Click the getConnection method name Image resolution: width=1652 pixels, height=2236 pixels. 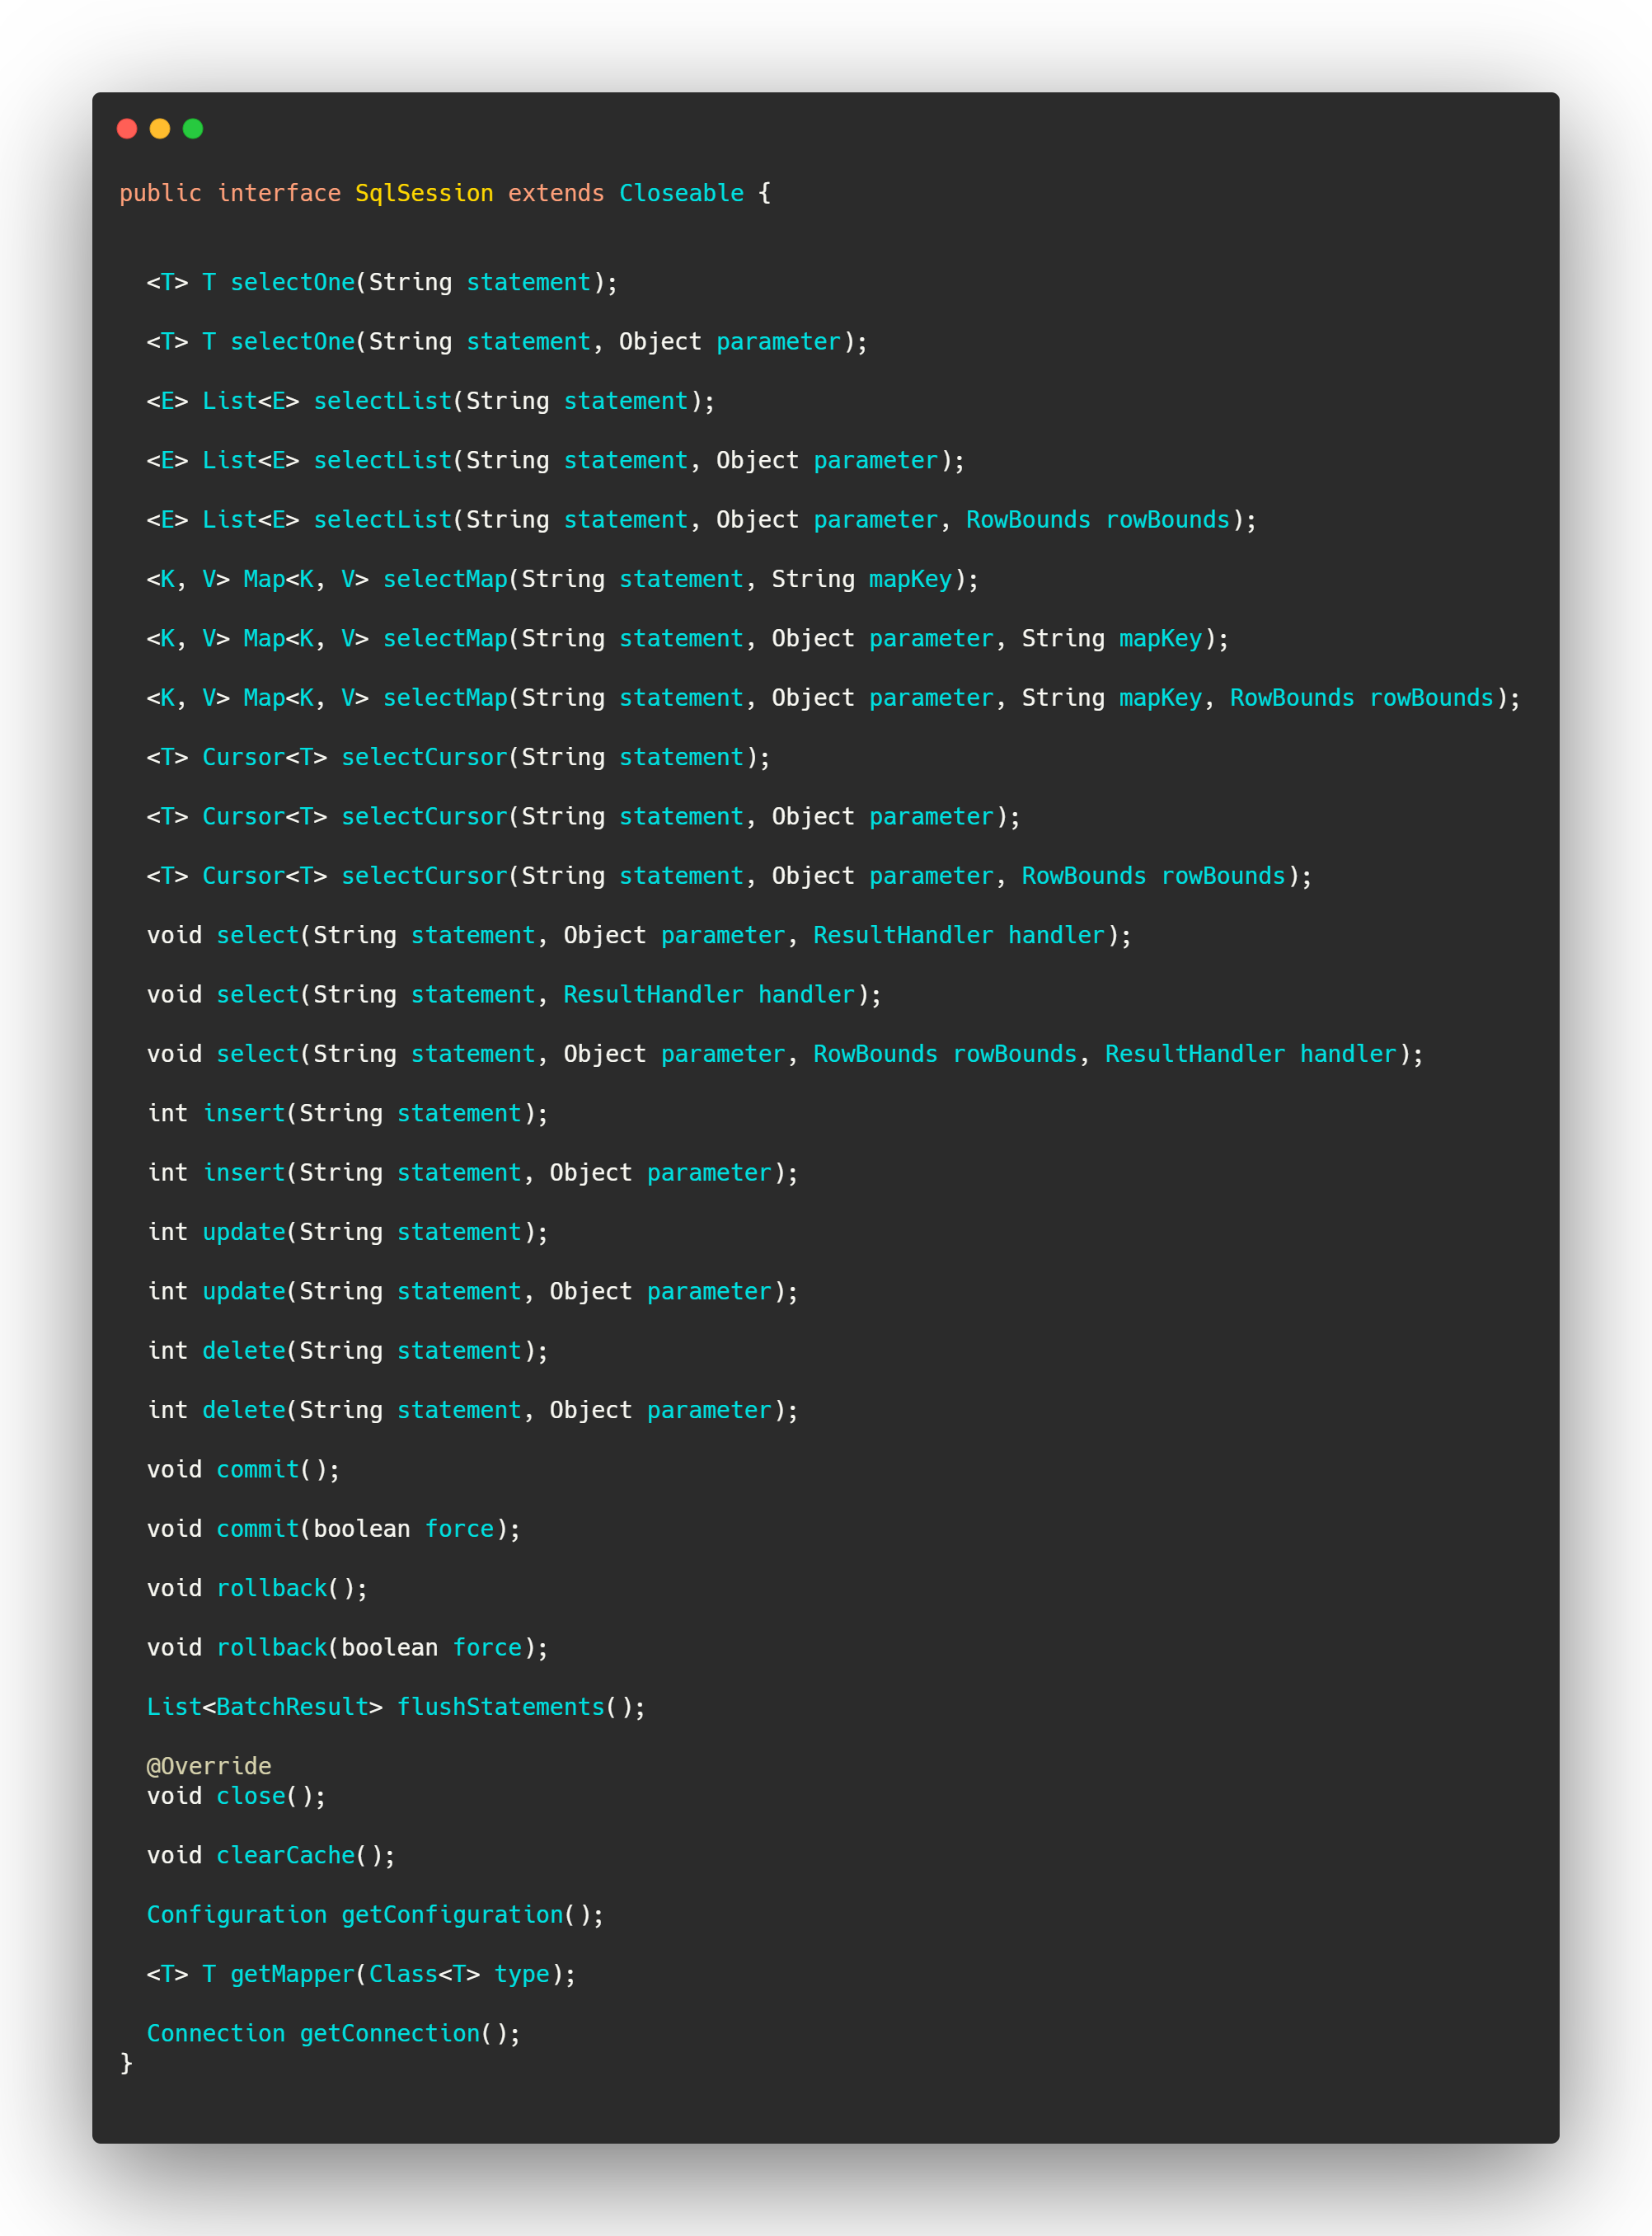coord(389,2033)
